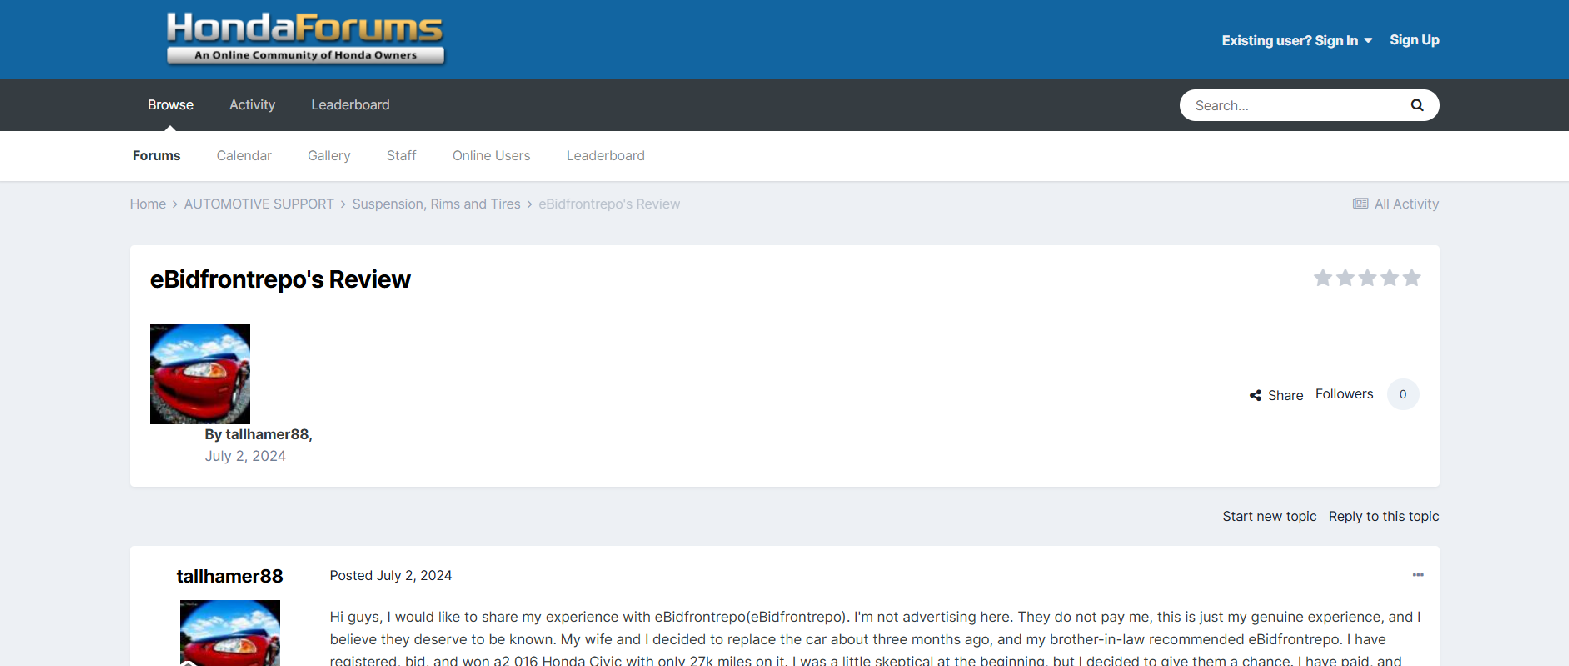Open Leaderboard in the dark navigation bar
Screen dimensions: 1569x666
click(x=350, y=105)
